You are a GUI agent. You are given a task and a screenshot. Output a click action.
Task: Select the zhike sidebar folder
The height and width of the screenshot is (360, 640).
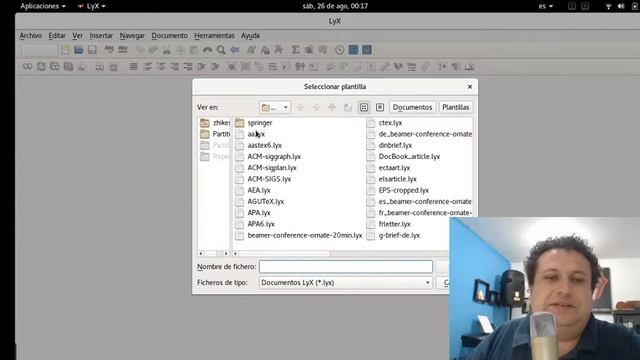click(x=215, y=122)
